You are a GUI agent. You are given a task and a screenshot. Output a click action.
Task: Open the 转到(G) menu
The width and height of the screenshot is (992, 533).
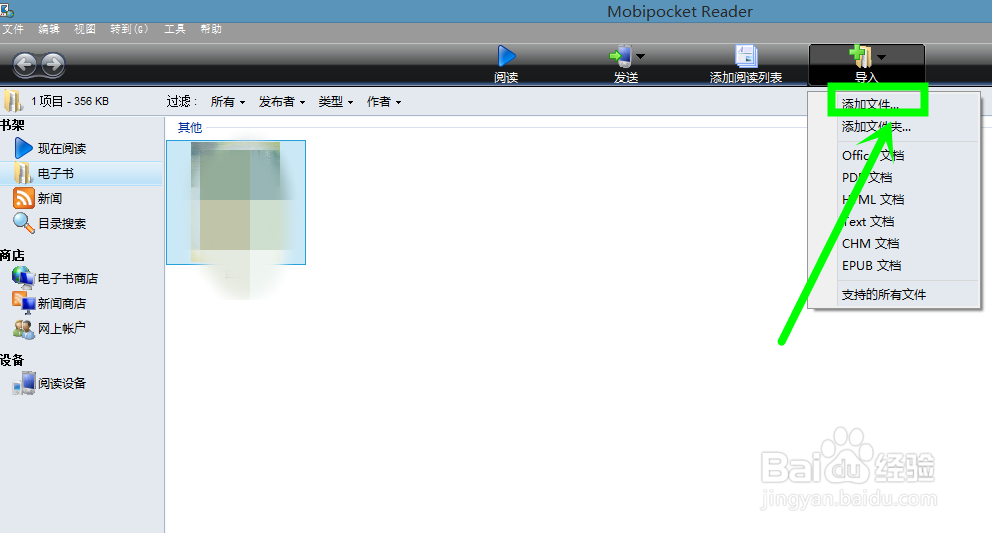click(x=129, y=29)
